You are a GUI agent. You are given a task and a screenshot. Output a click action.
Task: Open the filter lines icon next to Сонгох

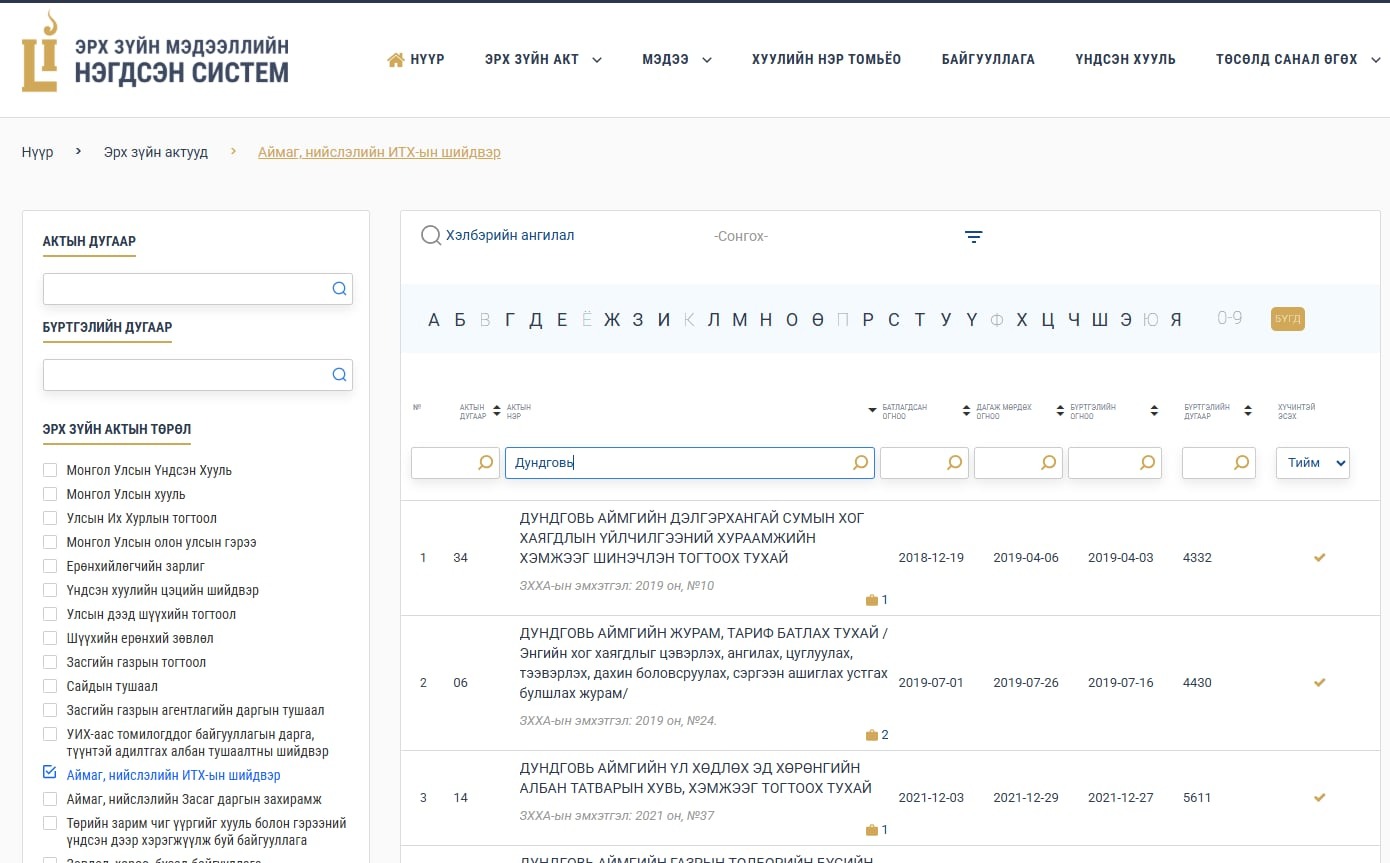973,237
